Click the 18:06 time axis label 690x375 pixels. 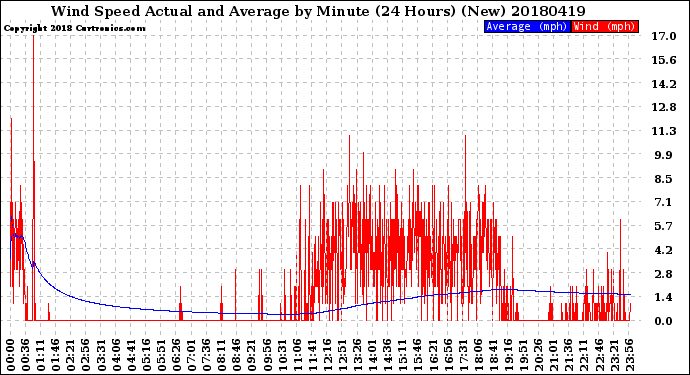pos(477,355)
